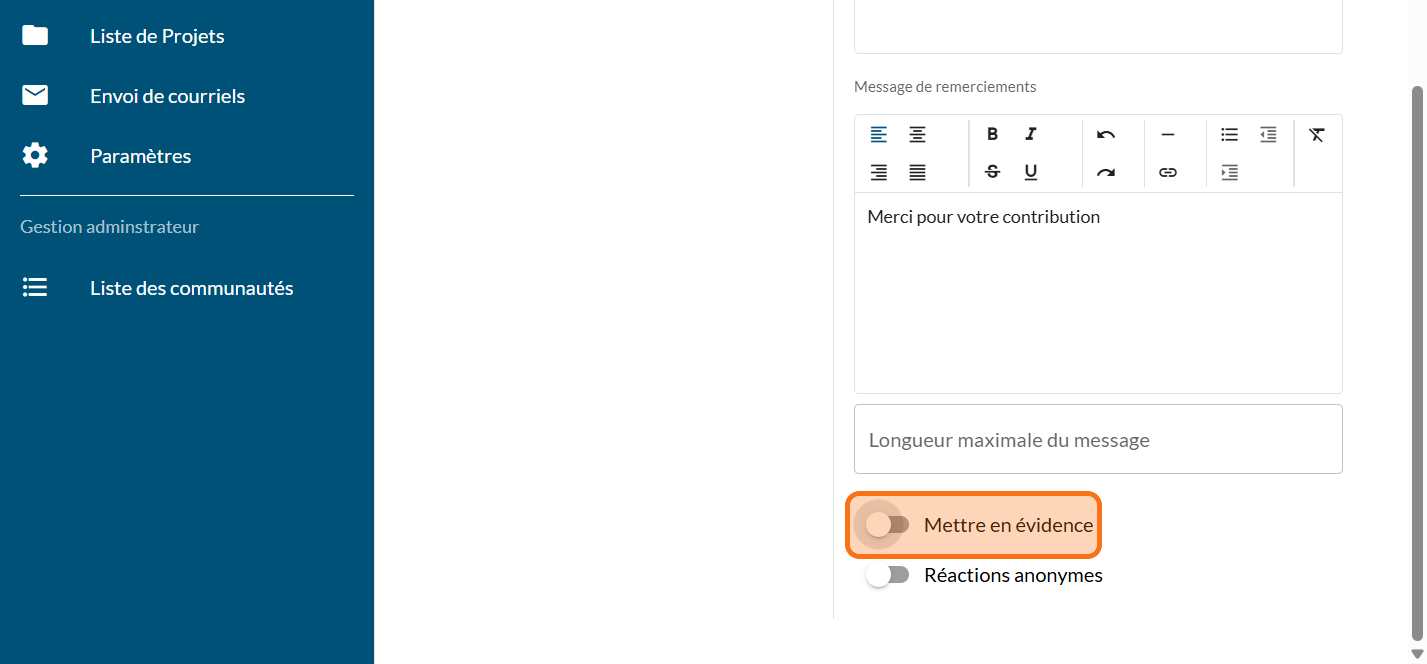Clear text formatting
This screenshot has width=1427, height=664.
[x=1316, y=134]
